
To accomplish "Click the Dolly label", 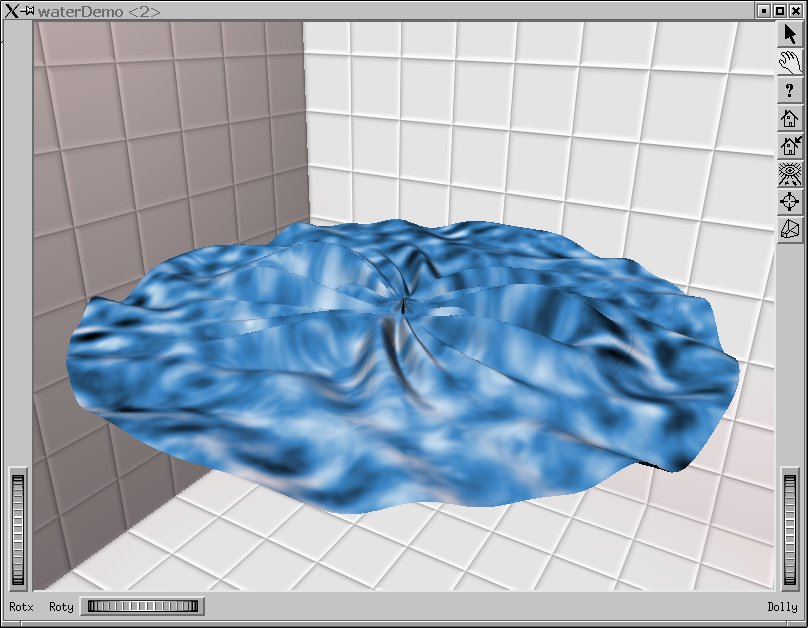I will click(782, 607).
